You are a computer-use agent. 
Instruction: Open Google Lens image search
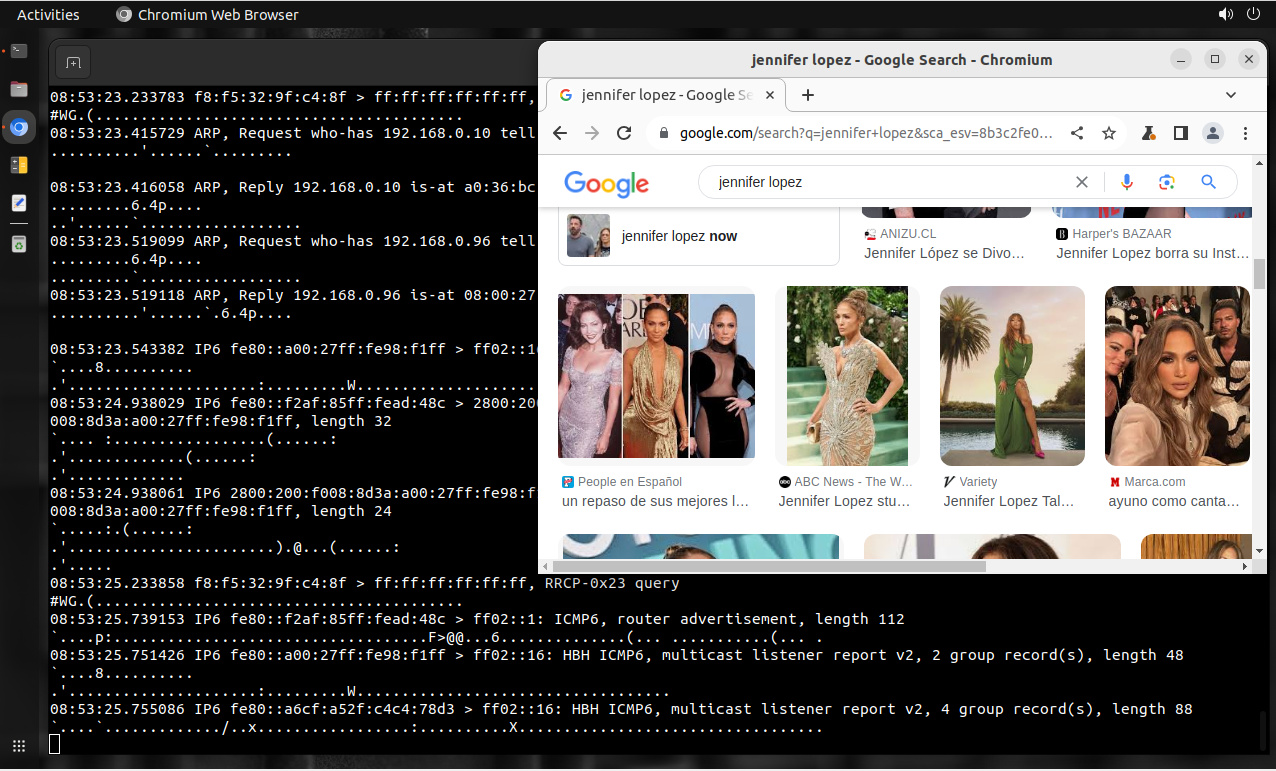coord(1166,182)
